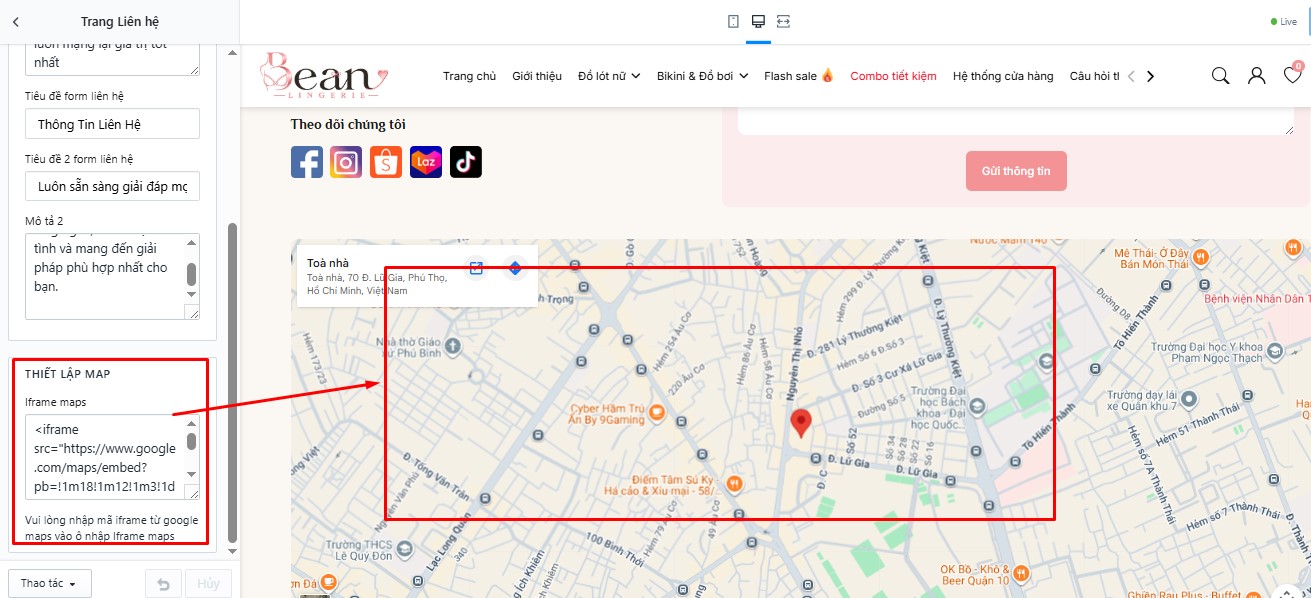Click the red location pin on map
Image resolution: width=1311 pixels, height=598 pixels.
[x=800, y=424]
